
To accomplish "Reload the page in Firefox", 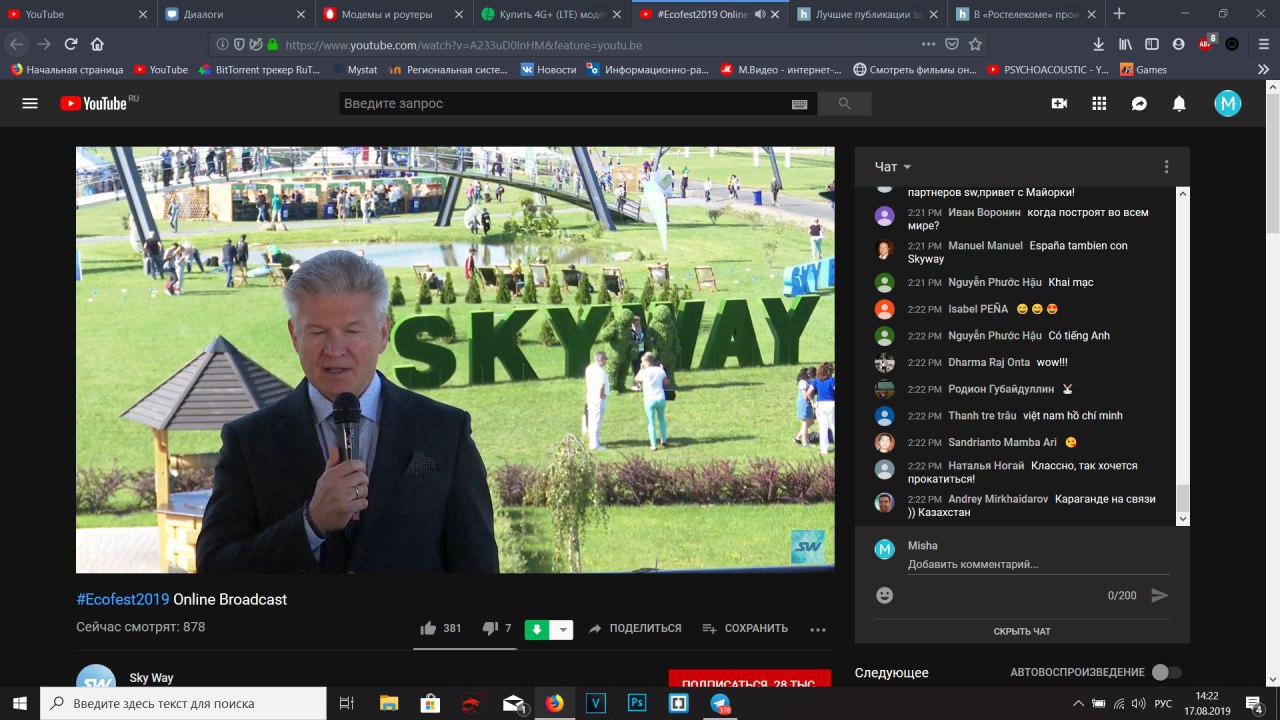I will 71,44.
